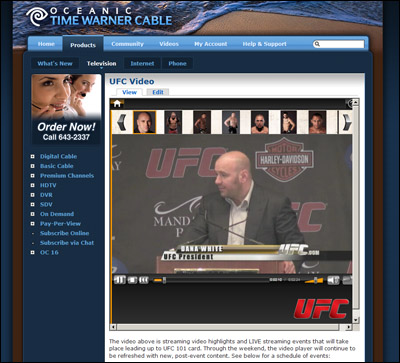400x363 pixels.
Task: Adjust the video volume slider
Action: tap(314, 280)
